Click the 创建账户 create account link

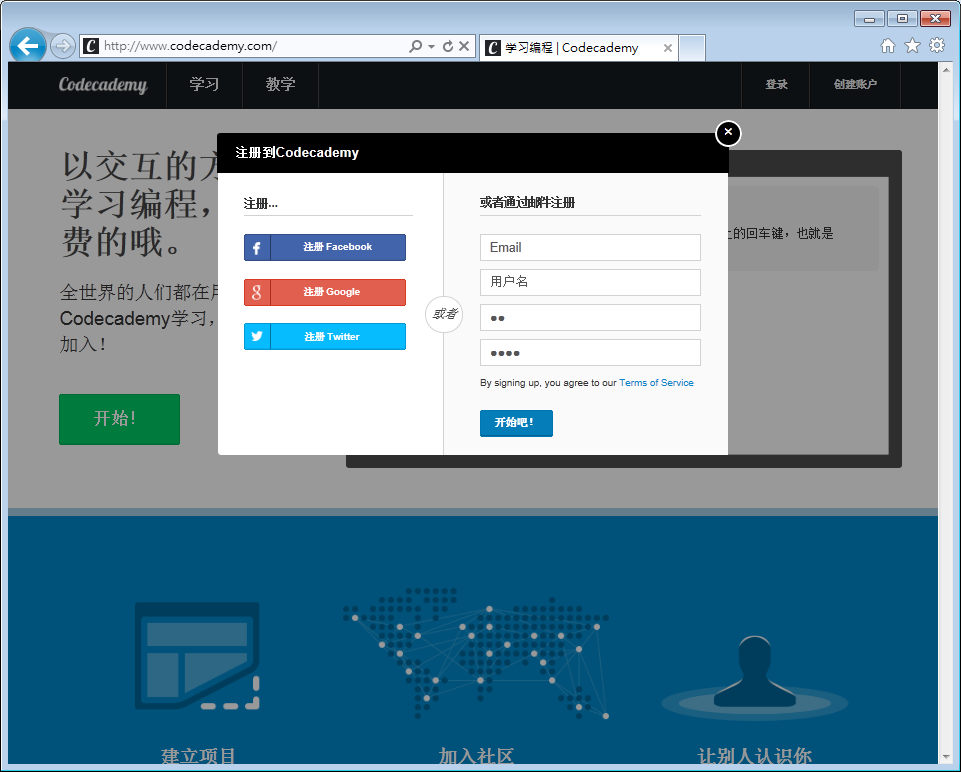855,85
